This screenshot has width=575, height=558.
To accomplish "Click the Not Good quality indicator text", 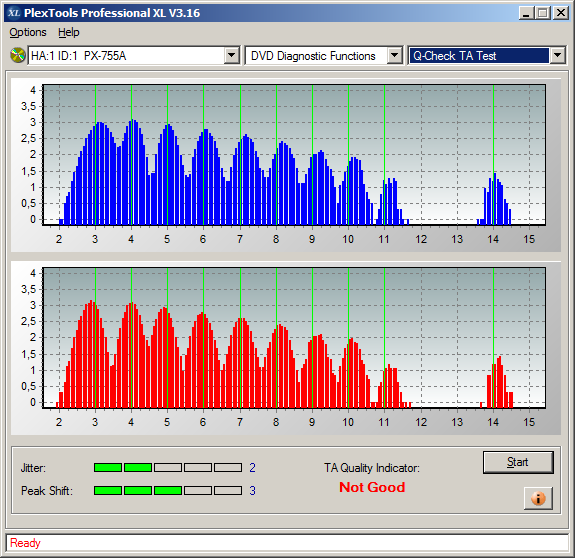I will point(372,487).
